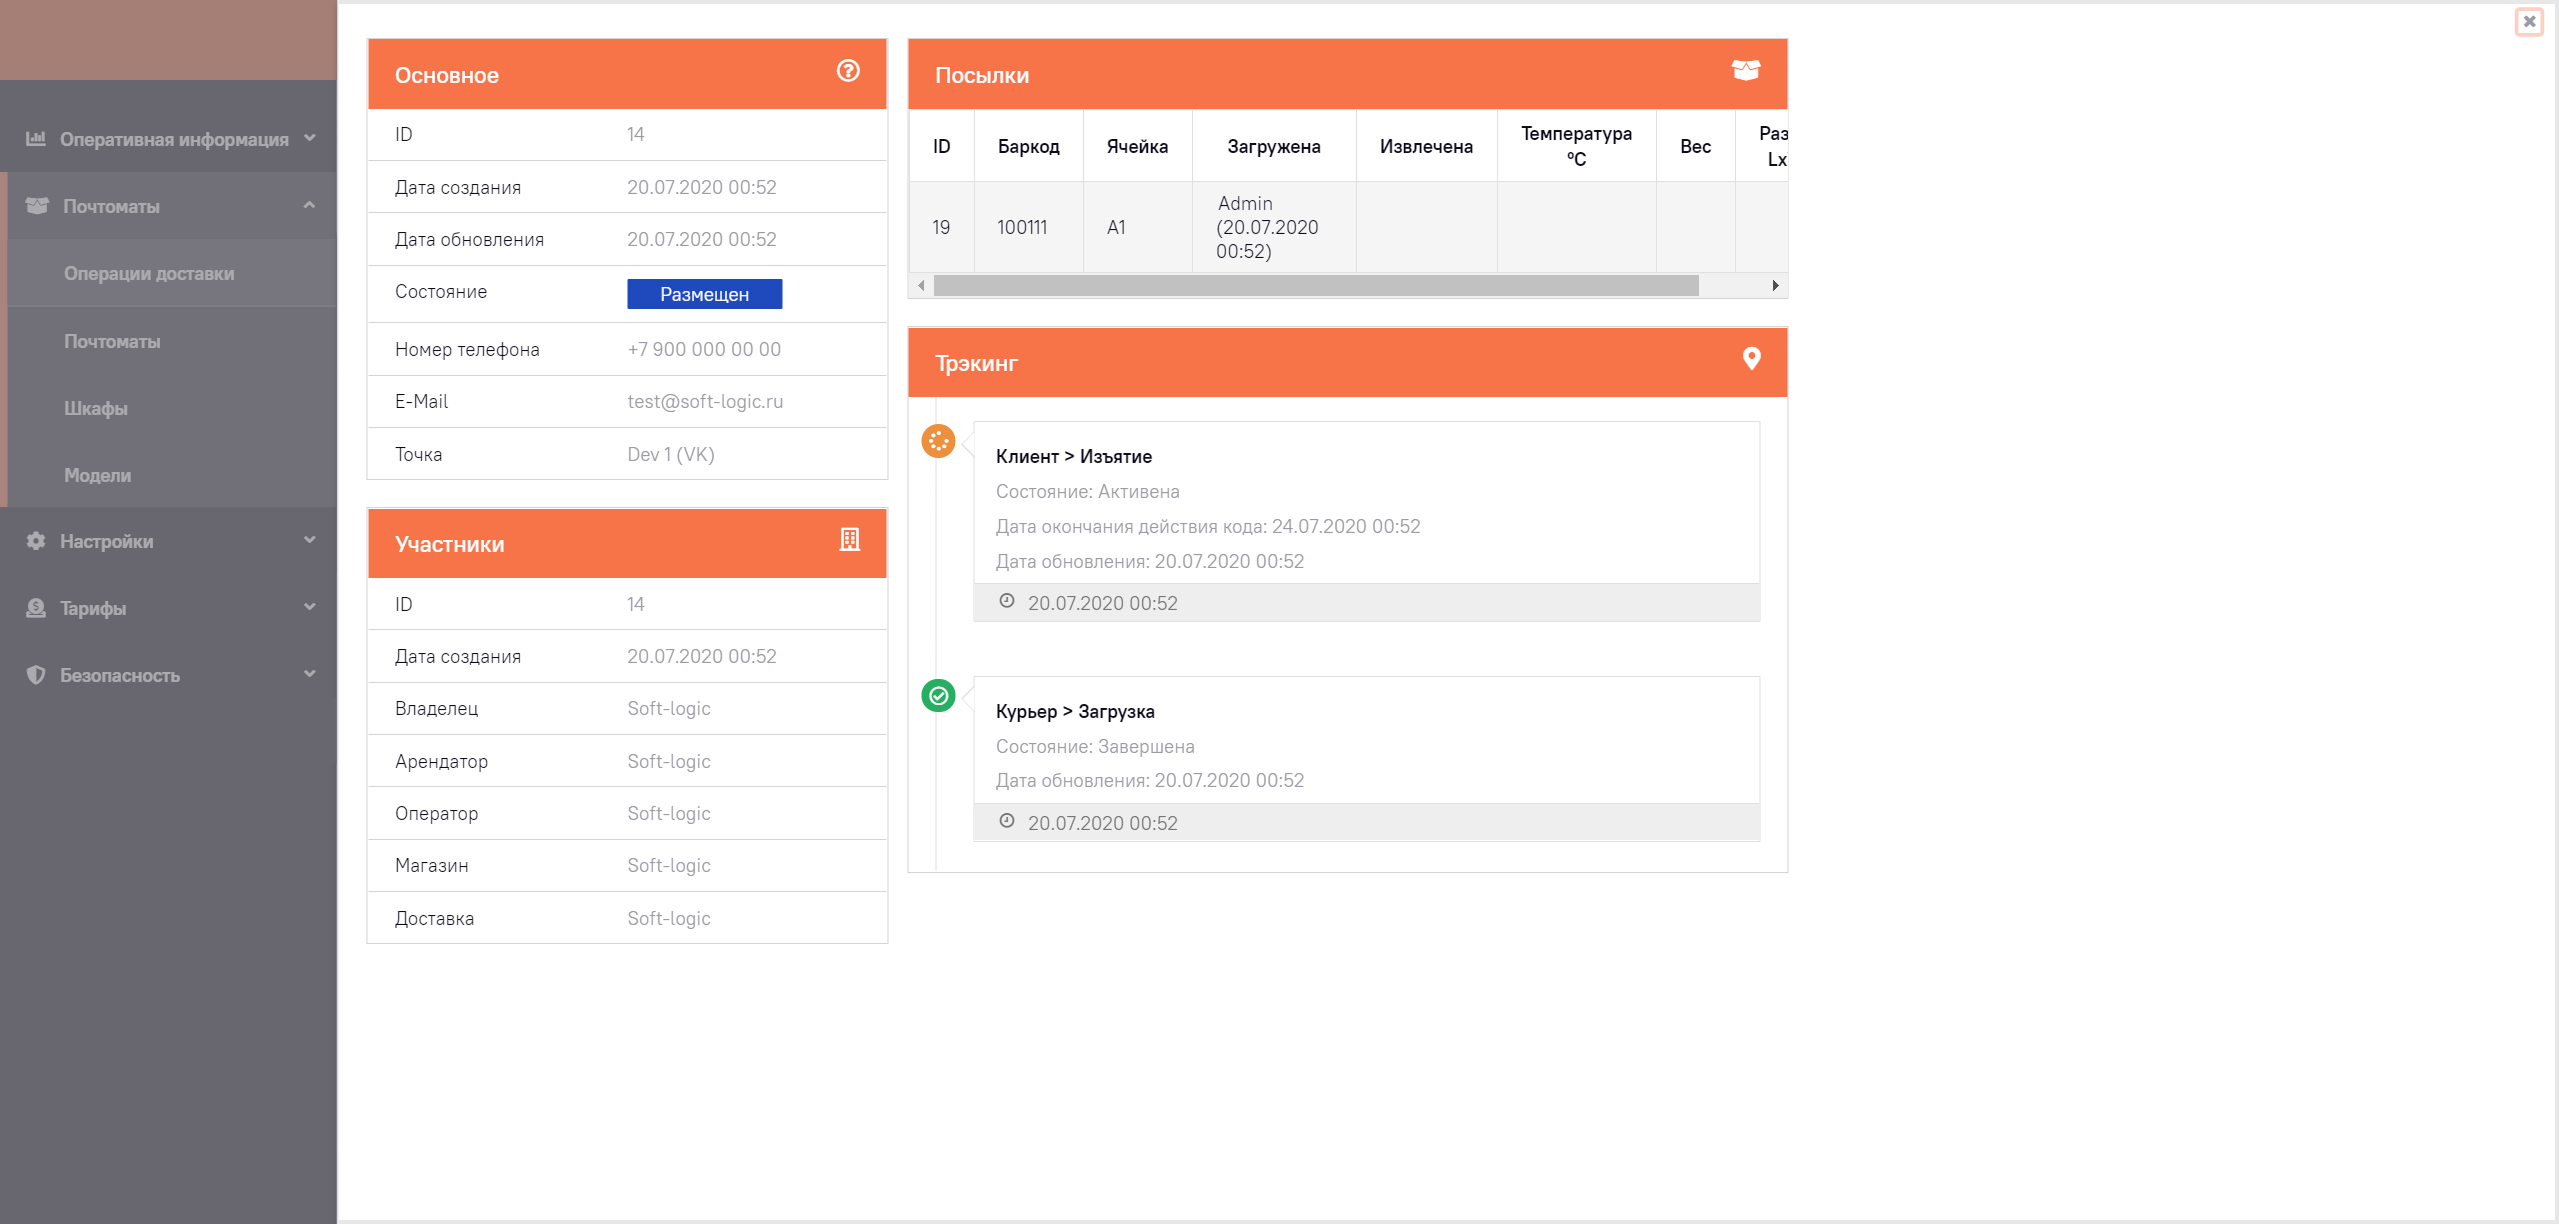Click the blue Размещен status badge
The image size is (2559, 1224).
(x=704, y=294)
